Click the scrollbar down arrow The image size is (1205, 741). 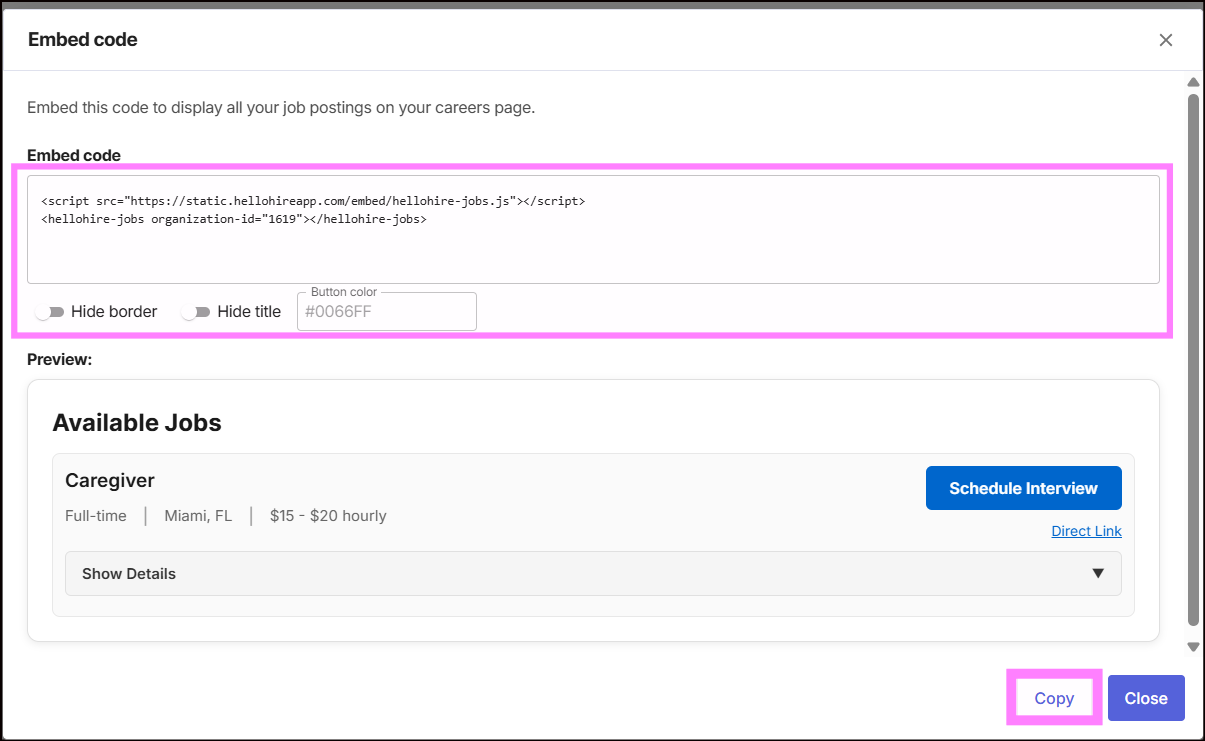point(1193,647)
